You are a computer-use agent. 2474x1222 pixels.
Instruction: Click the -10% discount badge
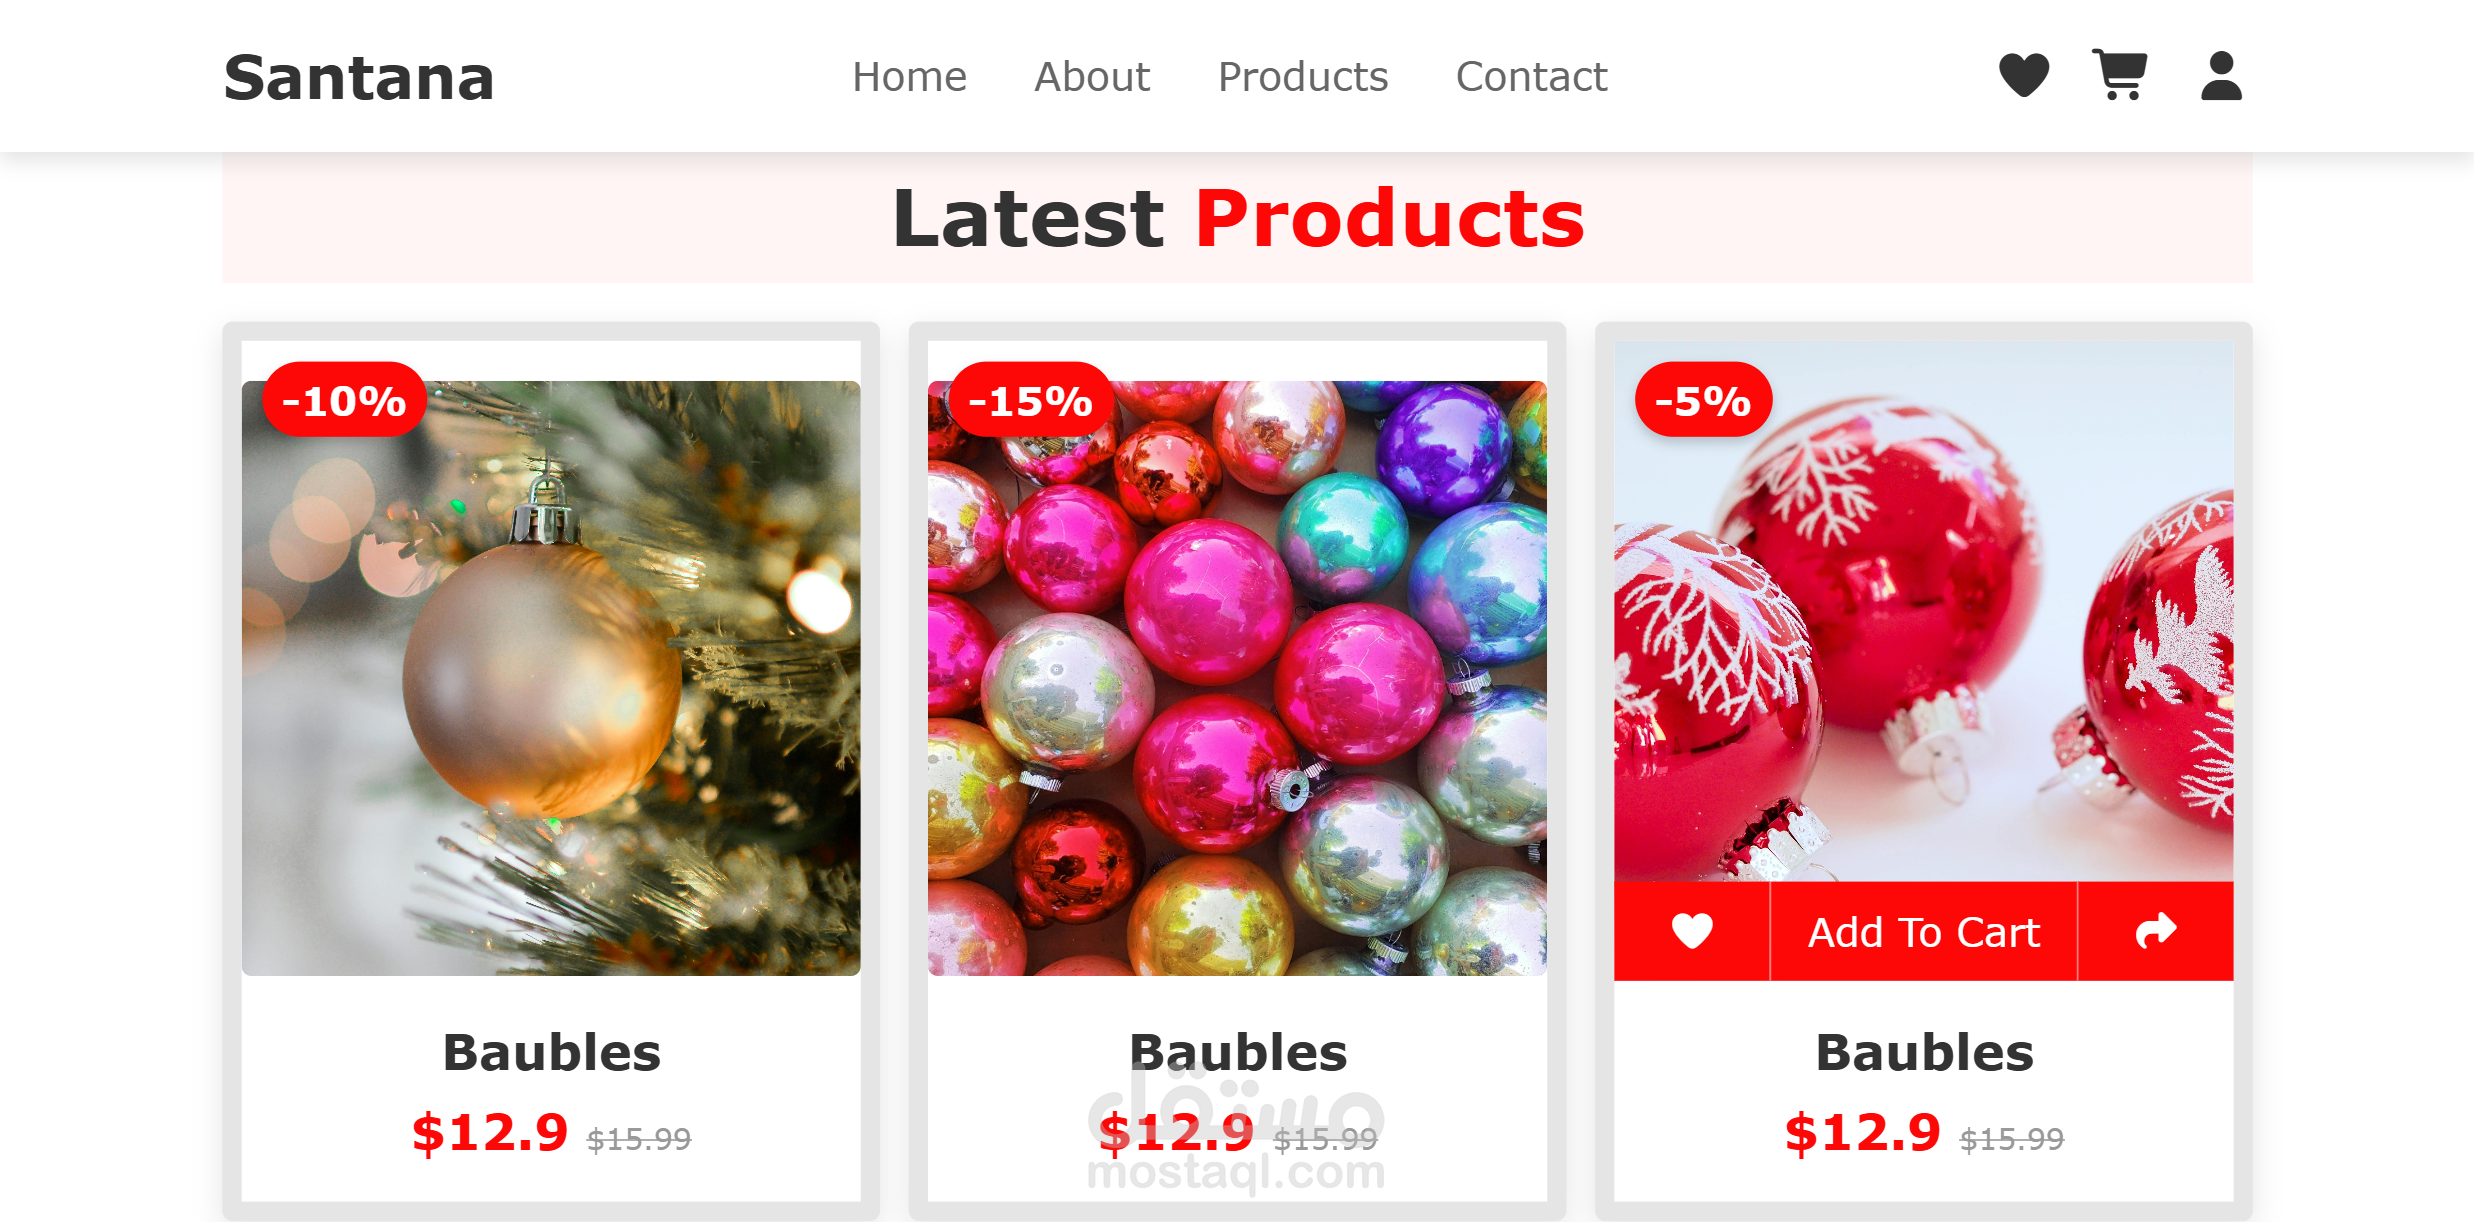pos(344,400)
